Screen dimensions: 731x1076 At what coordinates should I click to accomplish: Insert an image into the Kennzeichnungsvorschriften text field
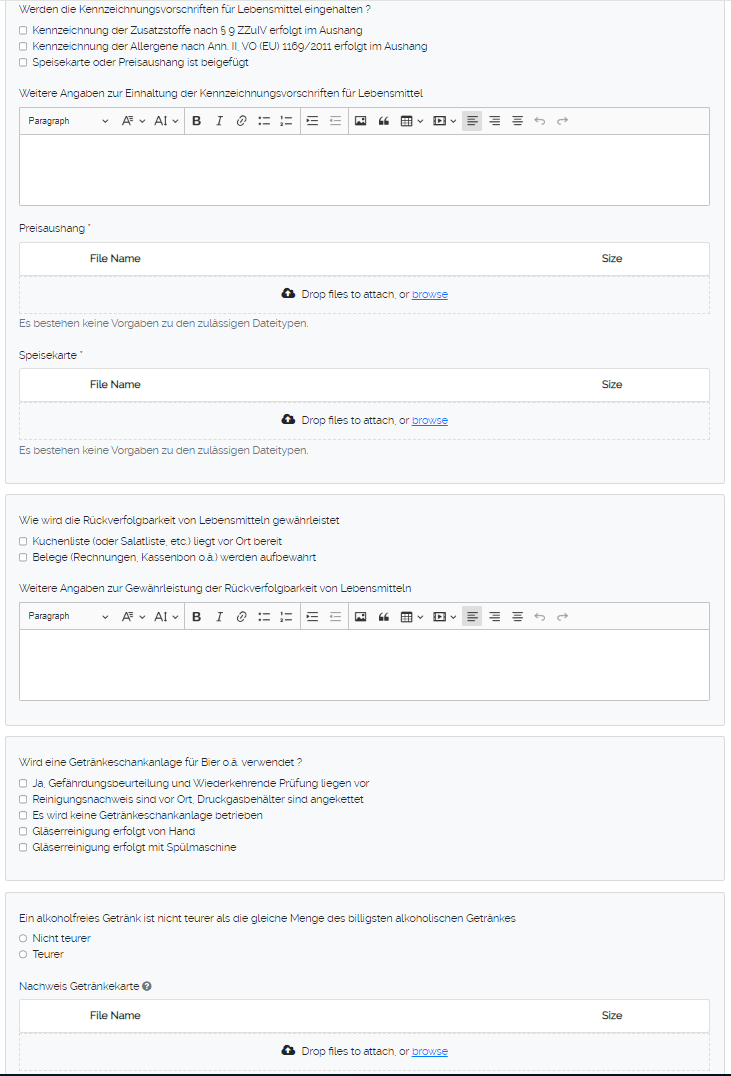(x=360, y=120)
